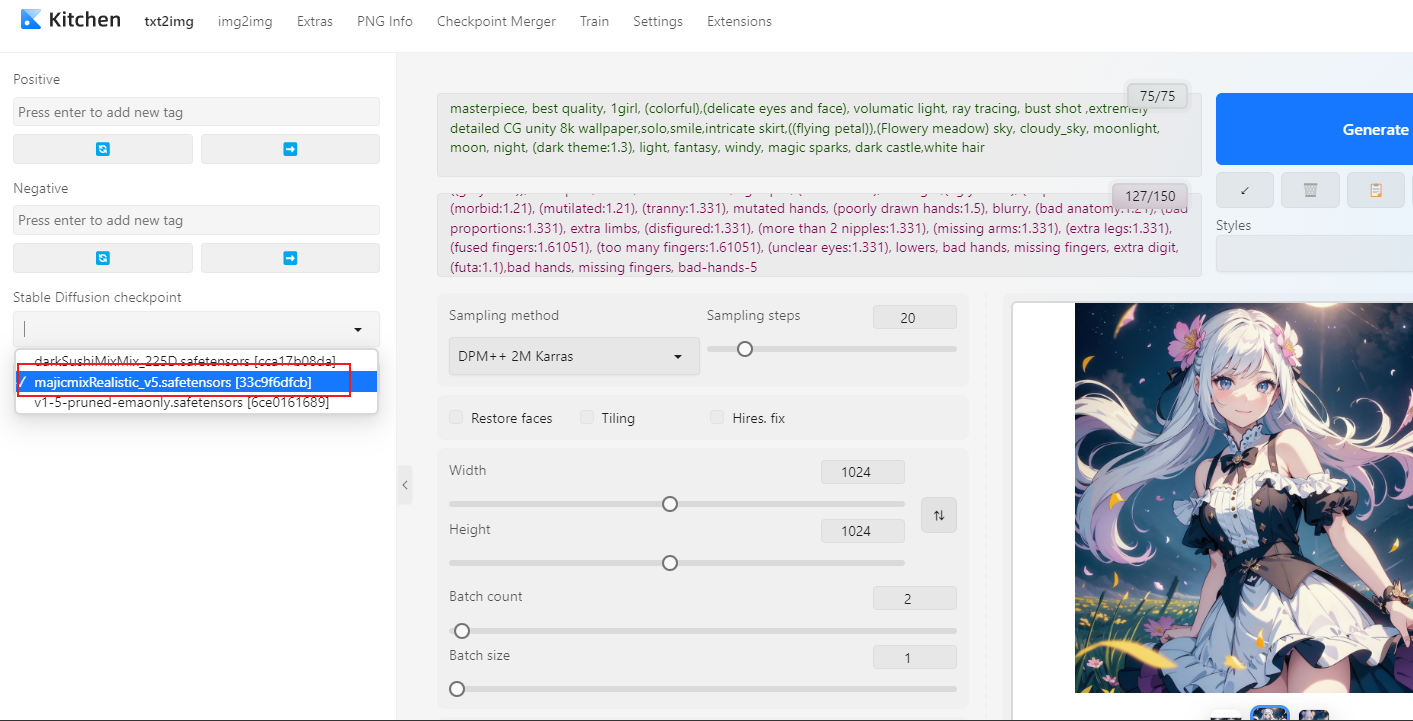Click into the negative prompt text area
This screenshot has width=1413, height=721.
819,235
